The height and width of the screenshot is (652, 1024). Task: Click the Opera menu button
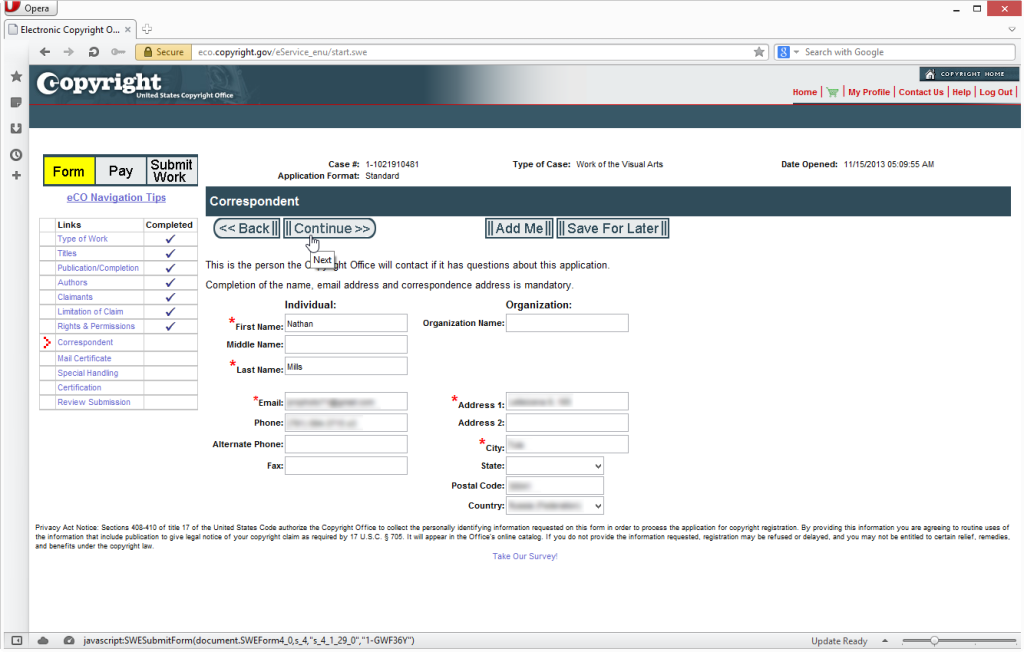[x=29, y=8]
